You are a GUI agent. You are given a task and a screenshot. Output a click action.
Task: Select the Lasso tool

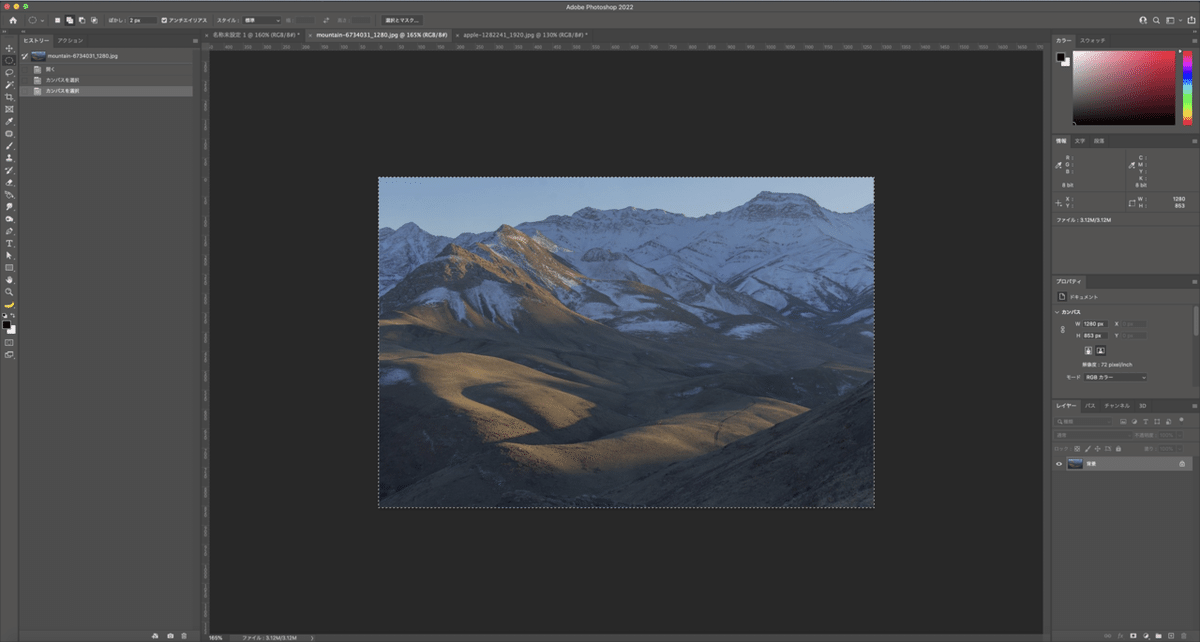click(9, 72)
